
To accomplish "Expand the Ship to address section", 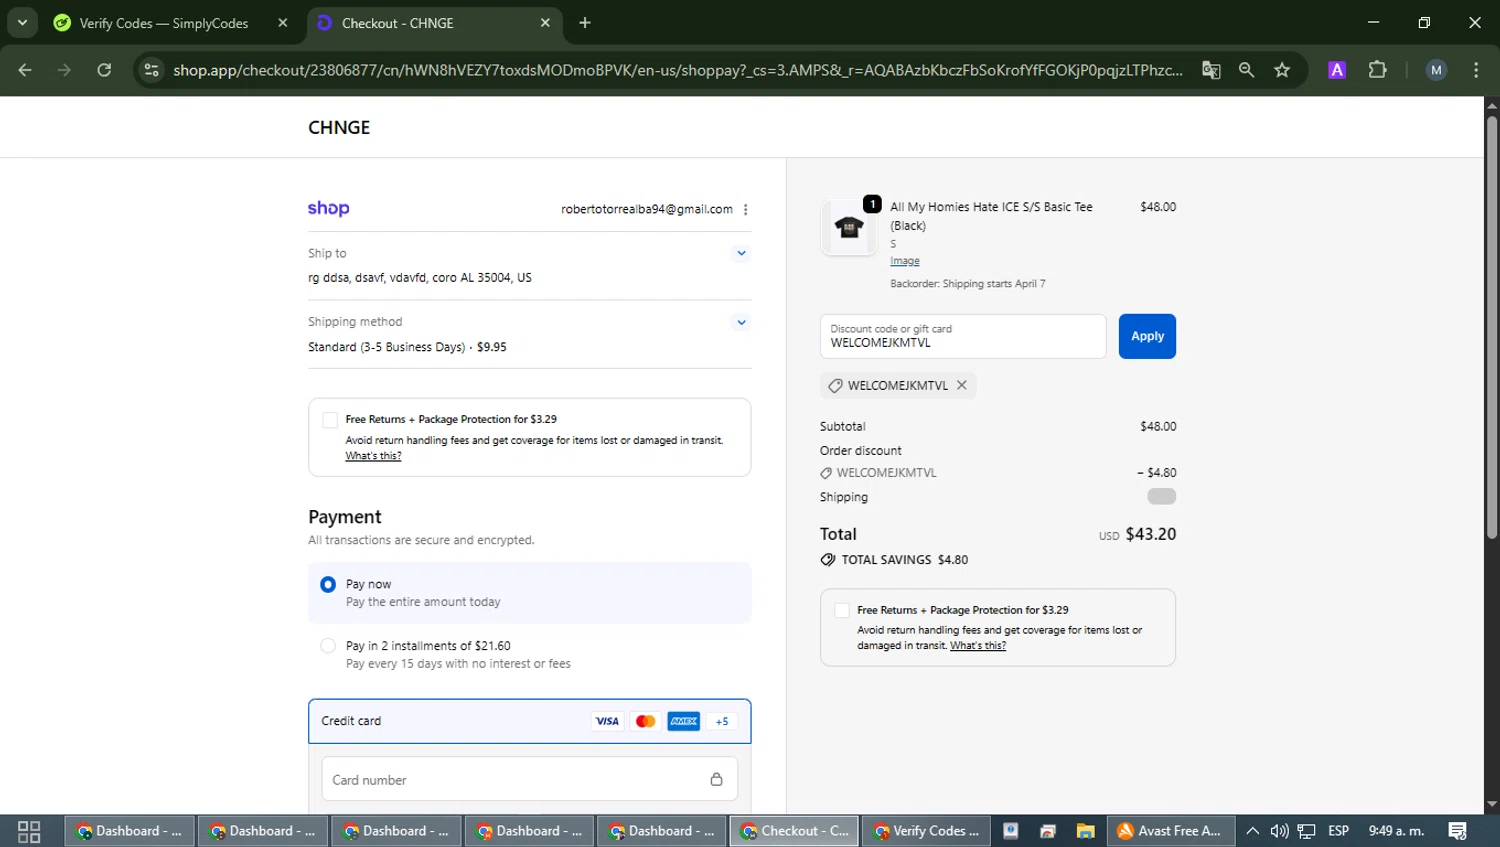I will [741, 253].
